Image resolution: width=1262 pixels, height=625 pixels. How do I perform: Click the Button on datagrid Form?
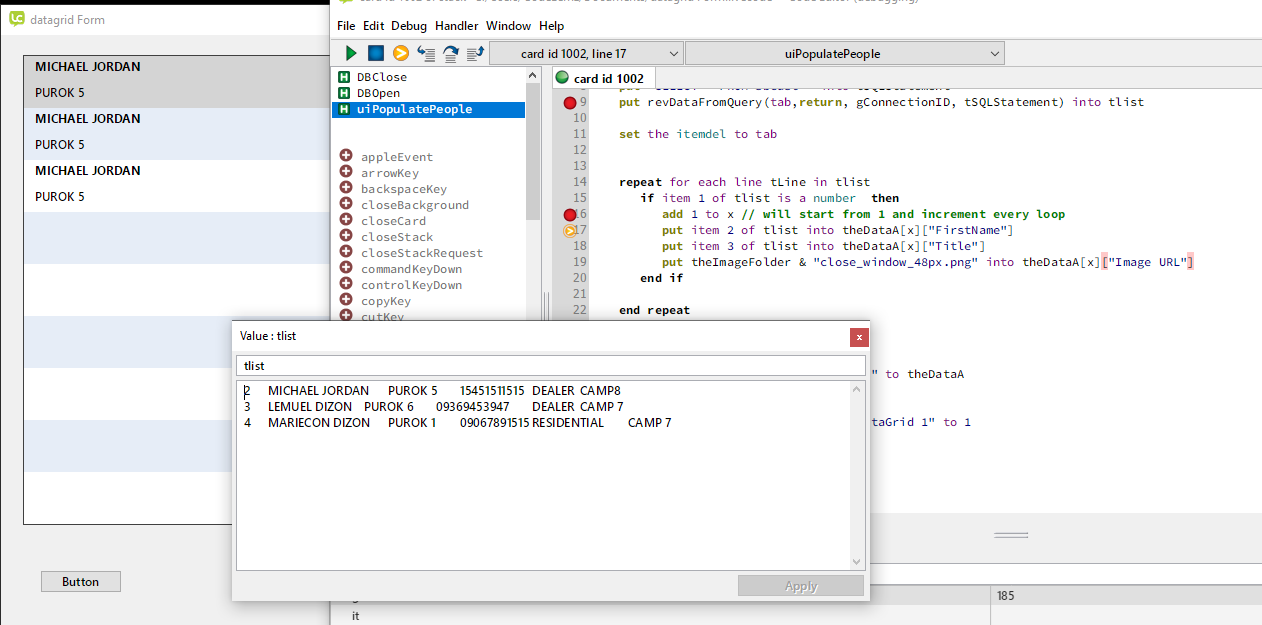click(80, 581)
